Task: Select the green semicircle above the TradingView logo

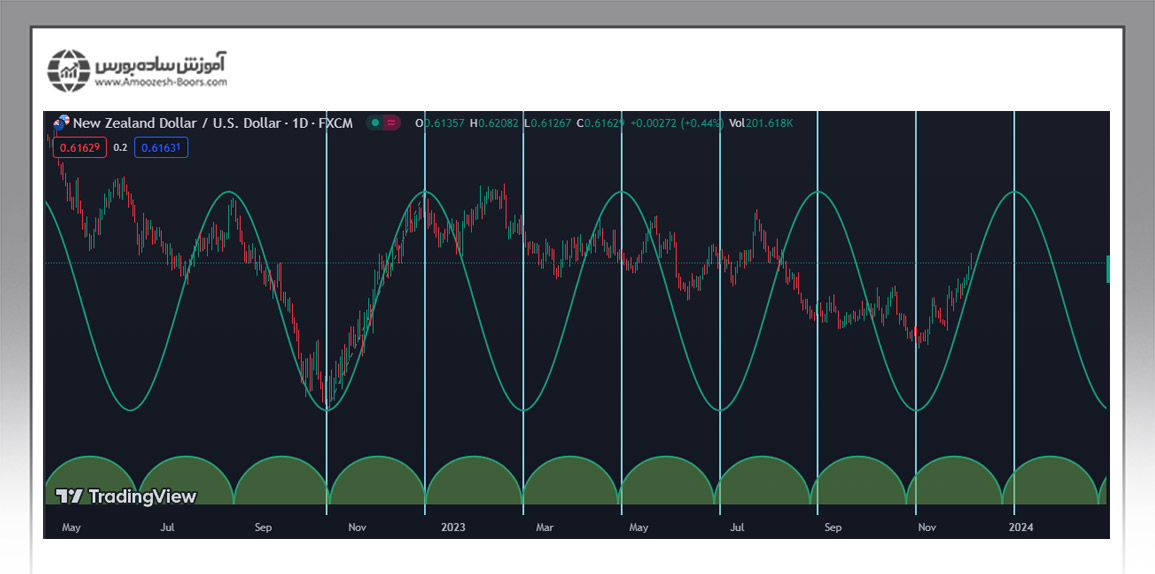Action: coord(88,470)
